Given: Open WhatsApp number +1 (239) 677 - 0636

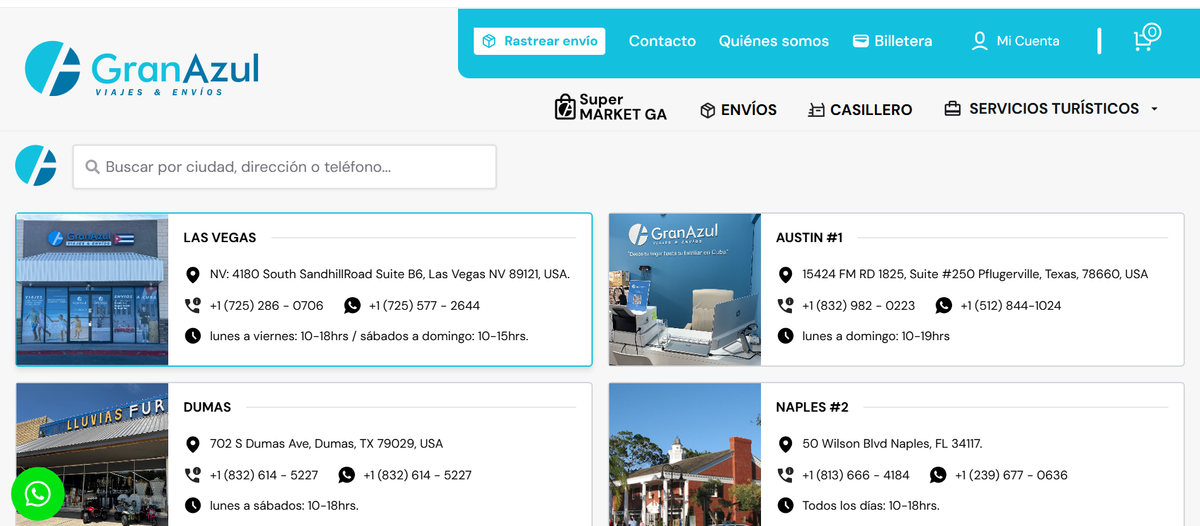Looking at the screenshot, I should [x=1011, y=476].
